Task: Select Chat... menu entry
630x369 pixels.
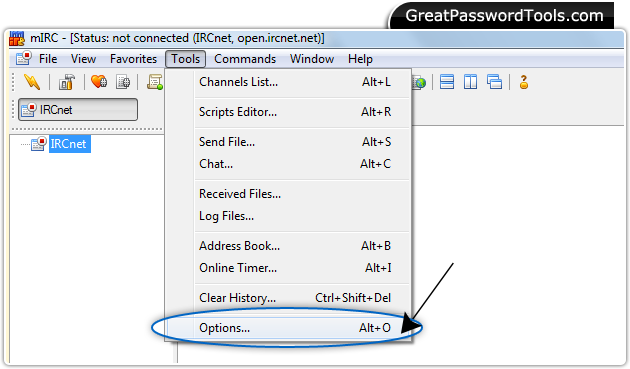Action: click(x=288, y=164)
